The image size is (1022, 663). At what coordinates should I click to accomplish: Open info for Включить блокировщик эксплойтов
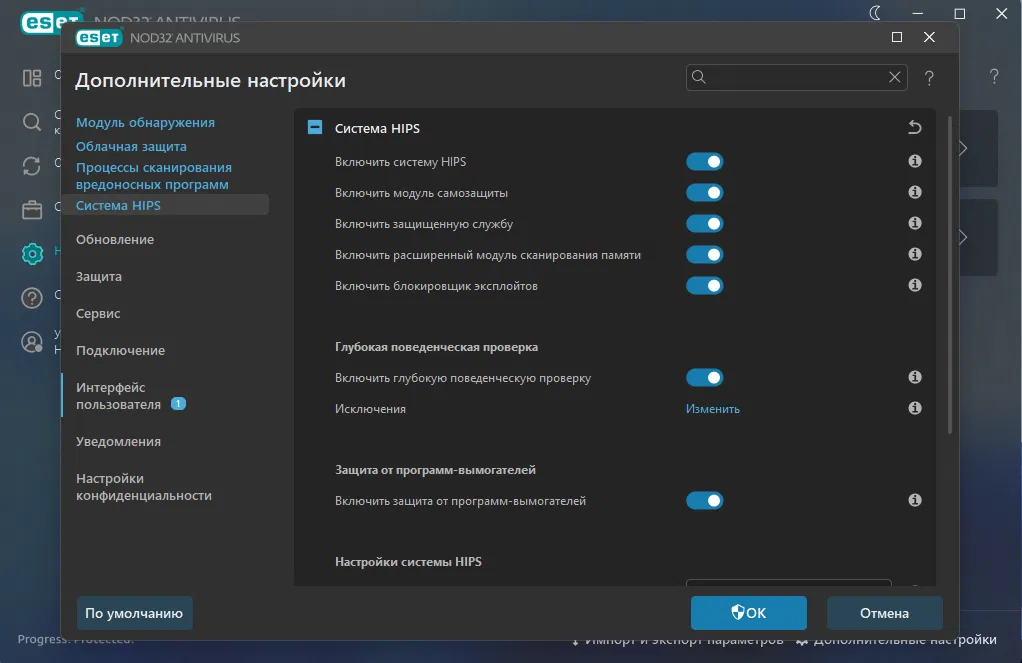pyautogui.click(x=914, y=285)
